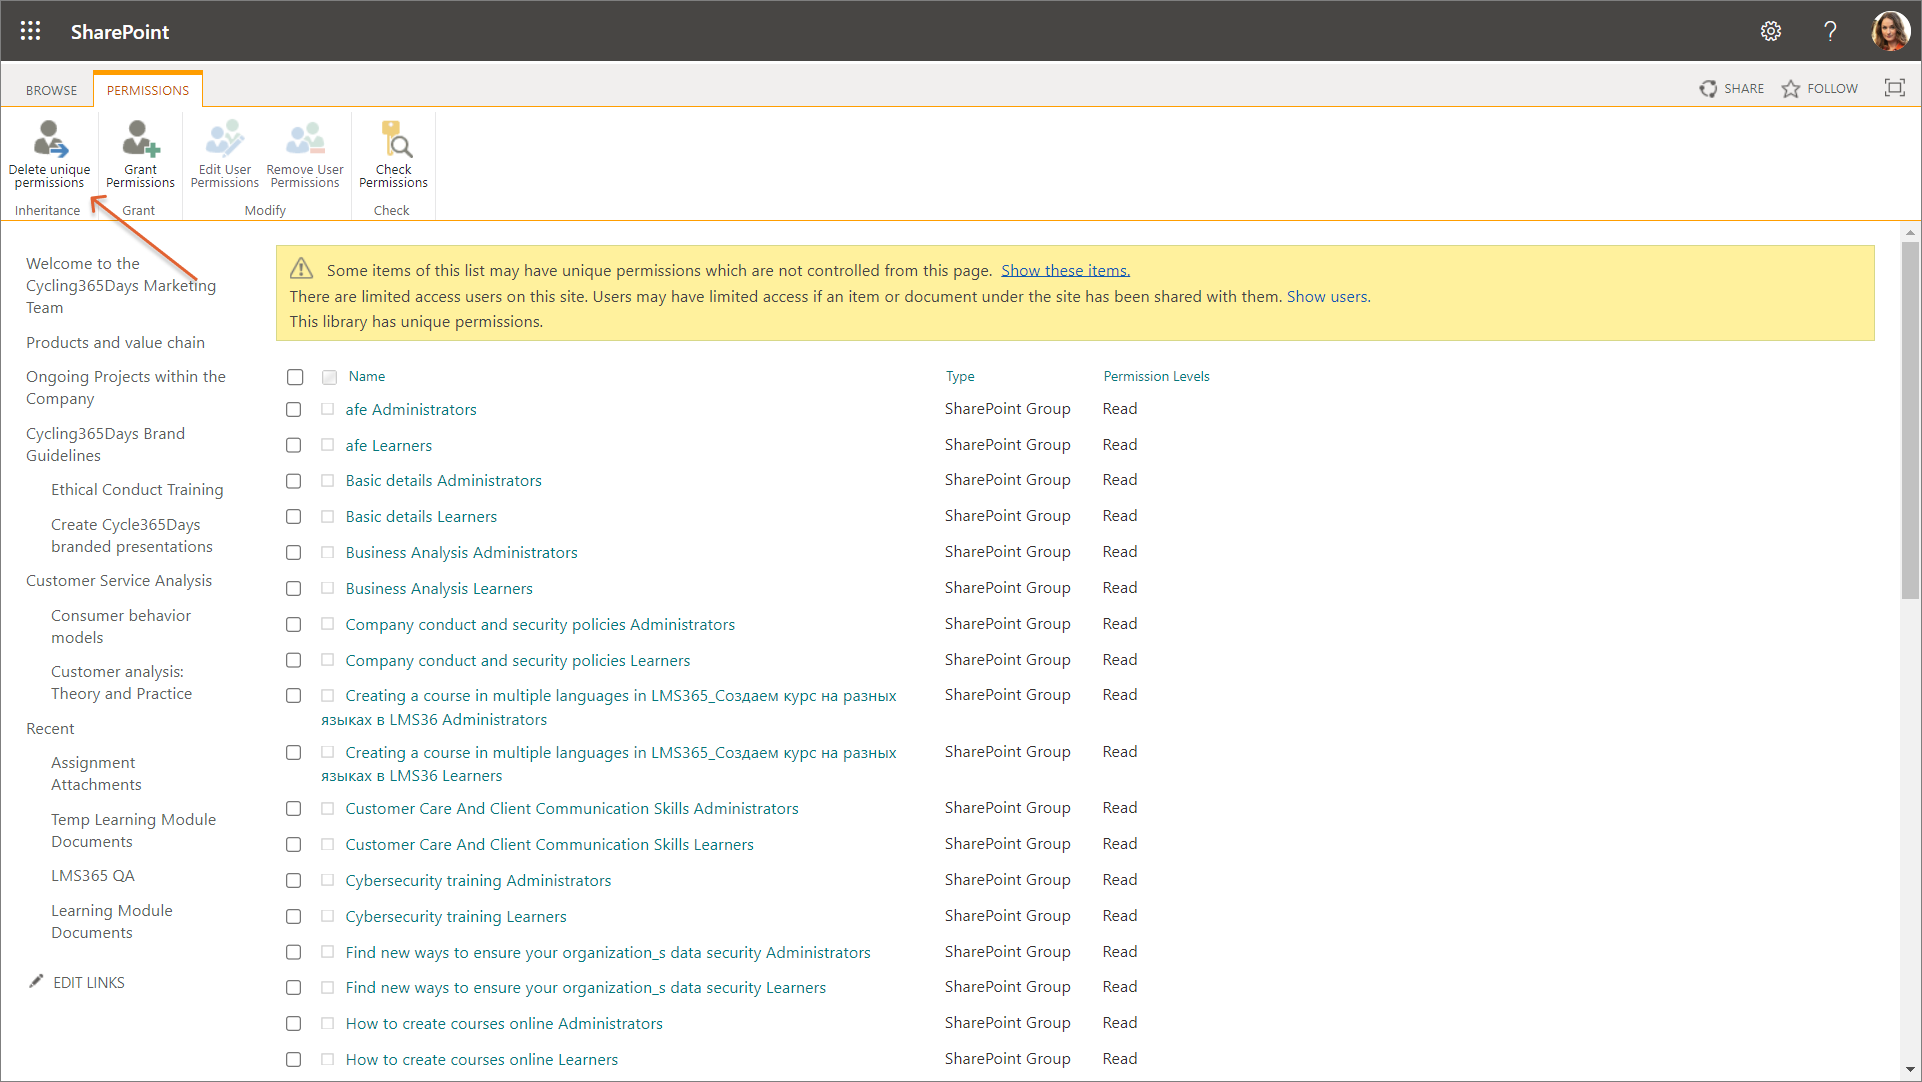The width and height of the screenshot is (1922, 1082).
Task: Select the Cybersecurity training Administrators checkbox
Action: [x=293, y=881]
